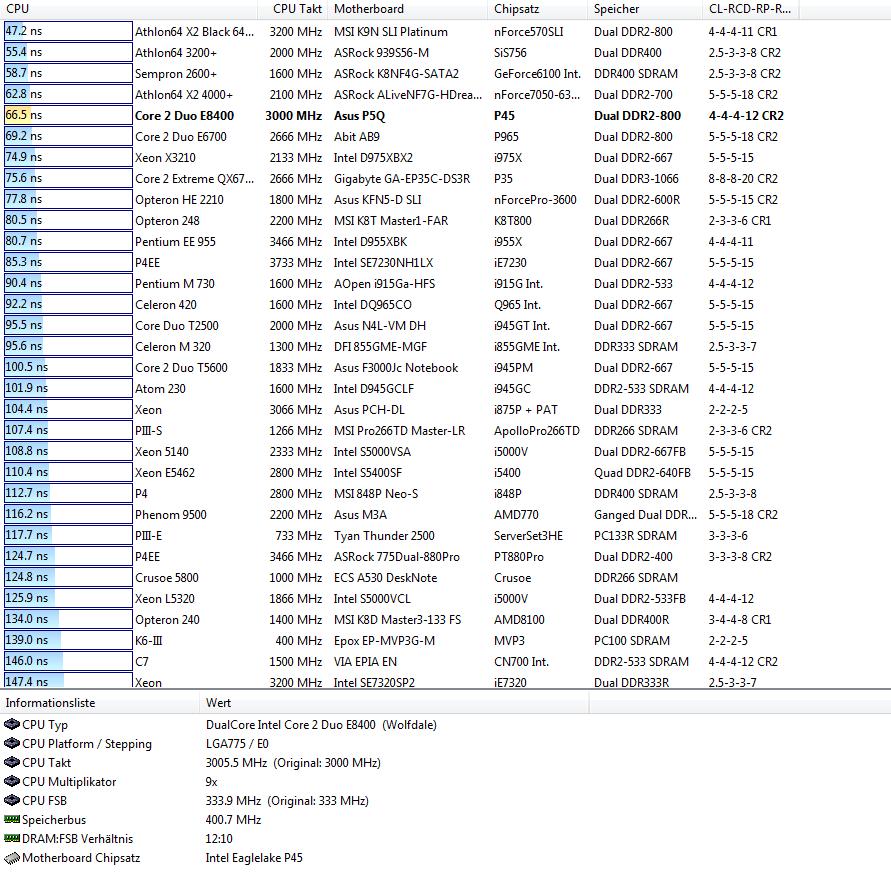Select Xeon X3210 row
Image resolution: width=891 pixels, height=874 pixels.
point(398,158)
